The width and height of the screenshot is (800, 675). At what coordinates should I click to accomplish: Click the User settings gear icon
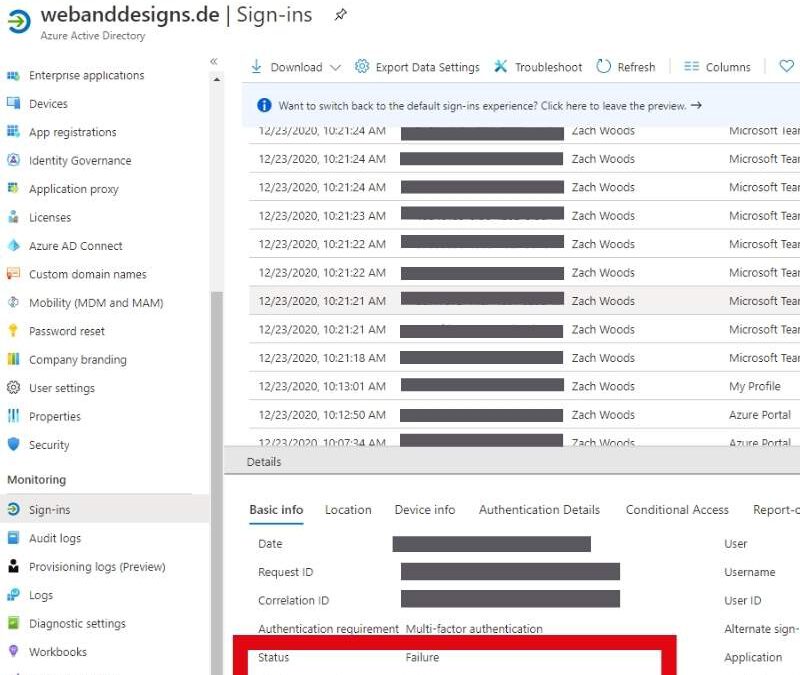click(x=13, y=388)
